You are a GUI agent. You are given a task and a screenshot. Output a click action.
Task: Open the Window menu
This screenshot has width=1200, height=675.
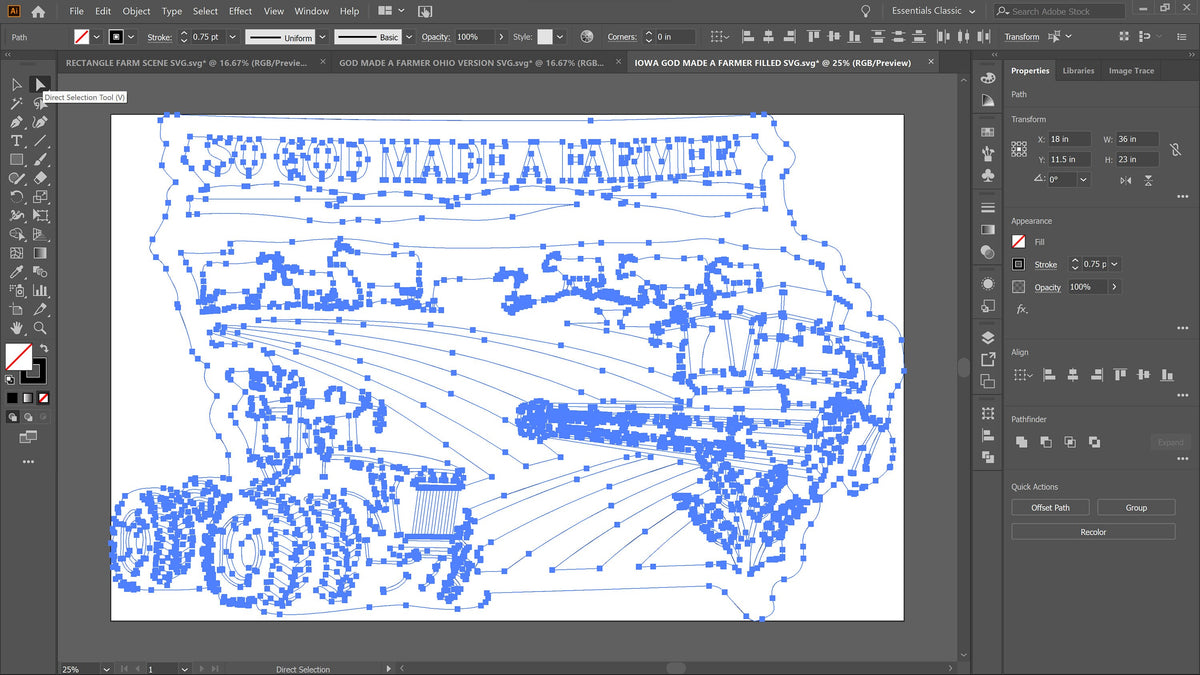click(x=311, y=11)
